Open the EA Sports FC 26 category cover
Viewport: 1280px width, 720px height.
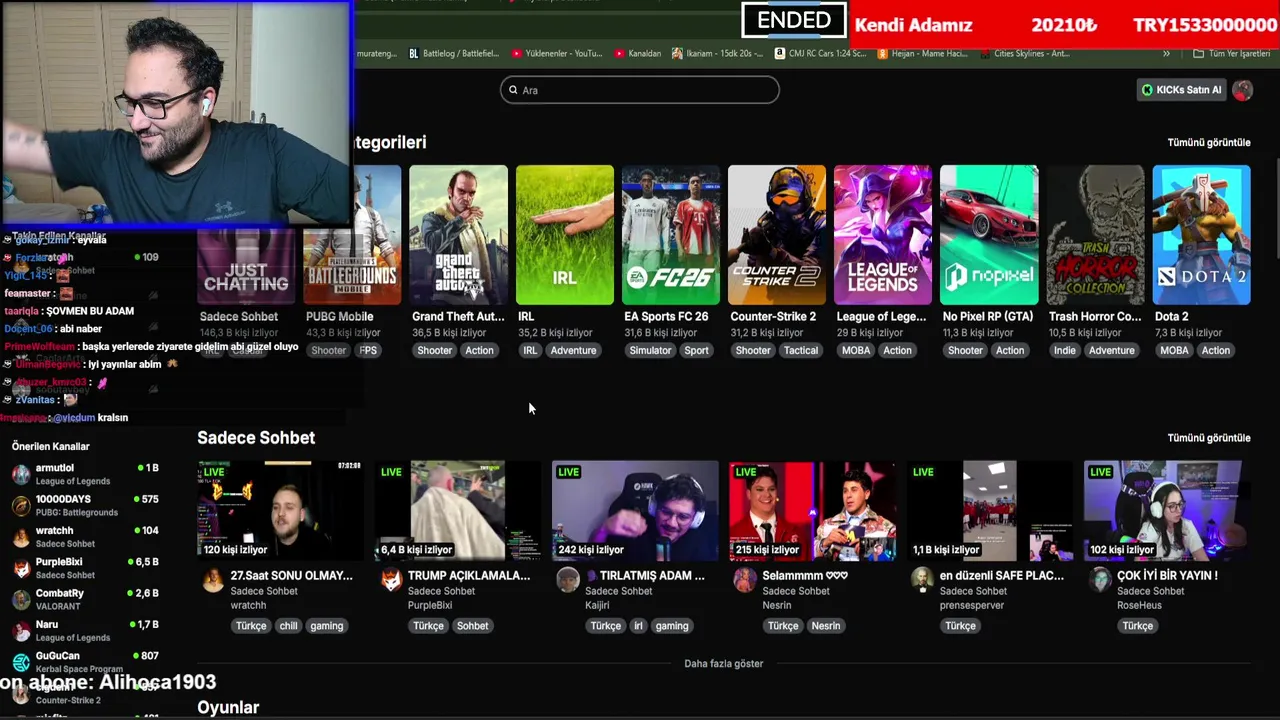pos(671,235)
